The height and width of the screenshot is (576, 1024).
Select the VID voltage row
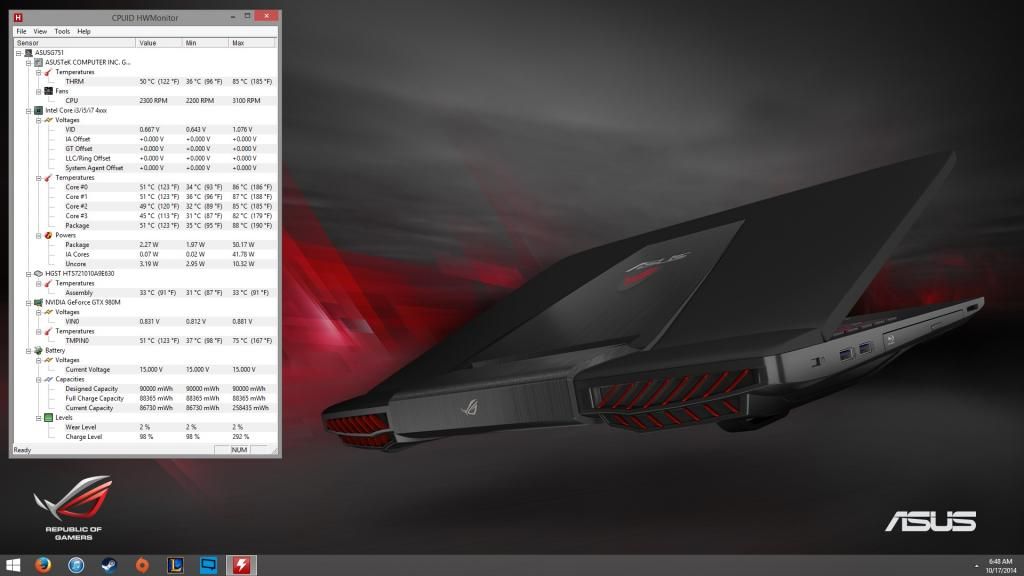click(144, 129)
